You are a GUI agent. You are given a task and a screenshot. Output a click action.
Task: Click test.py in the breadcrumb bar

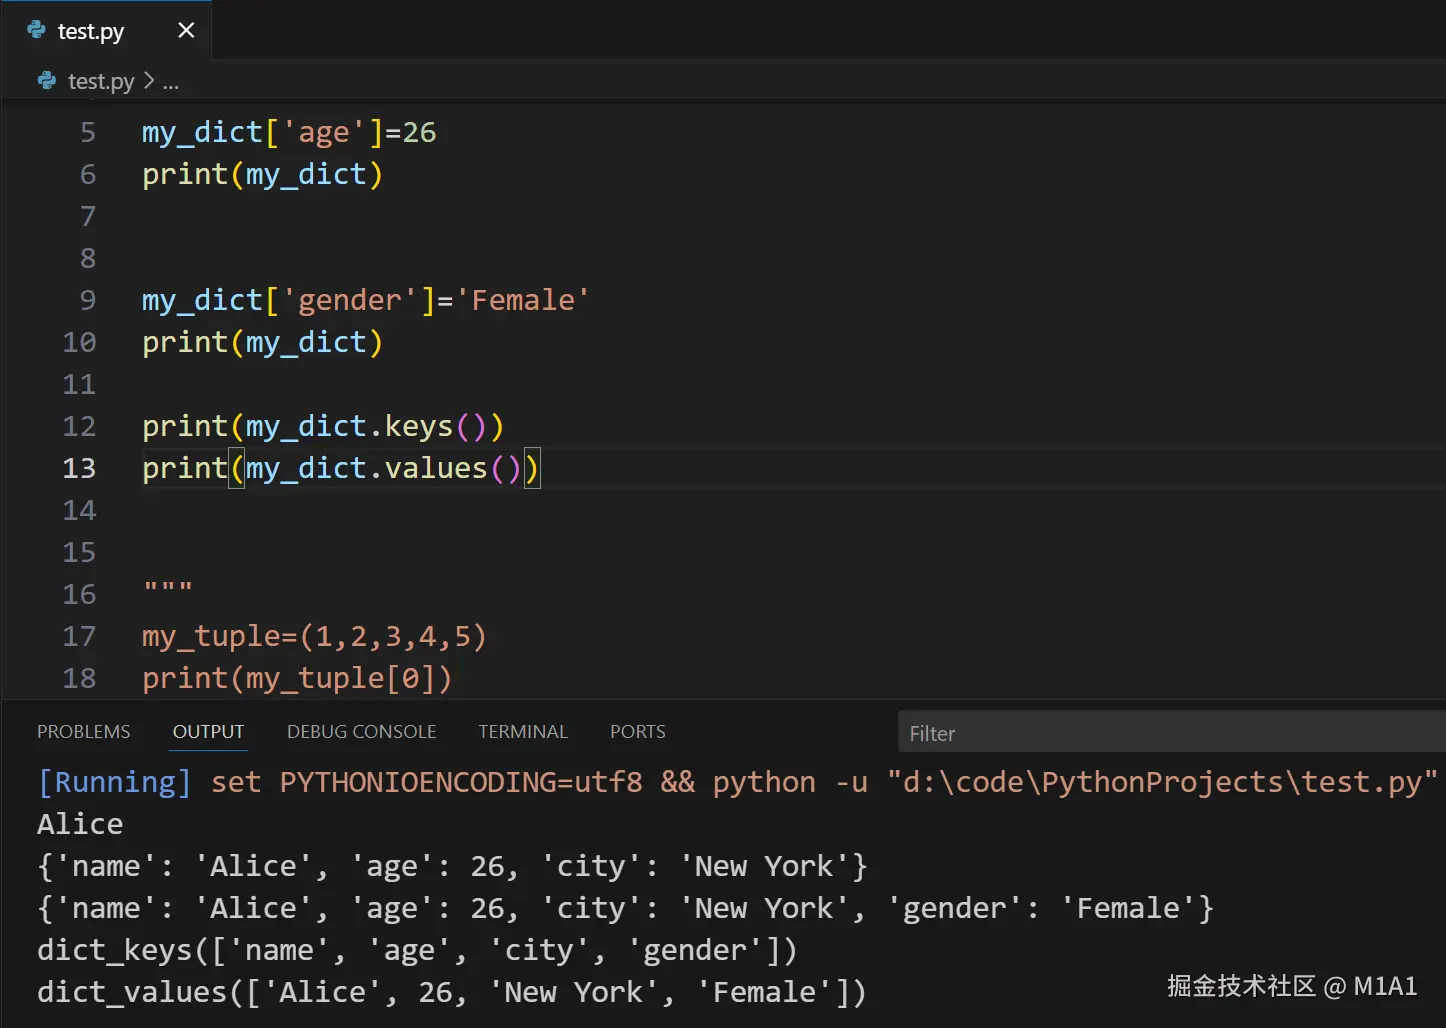tap(101, 81)
